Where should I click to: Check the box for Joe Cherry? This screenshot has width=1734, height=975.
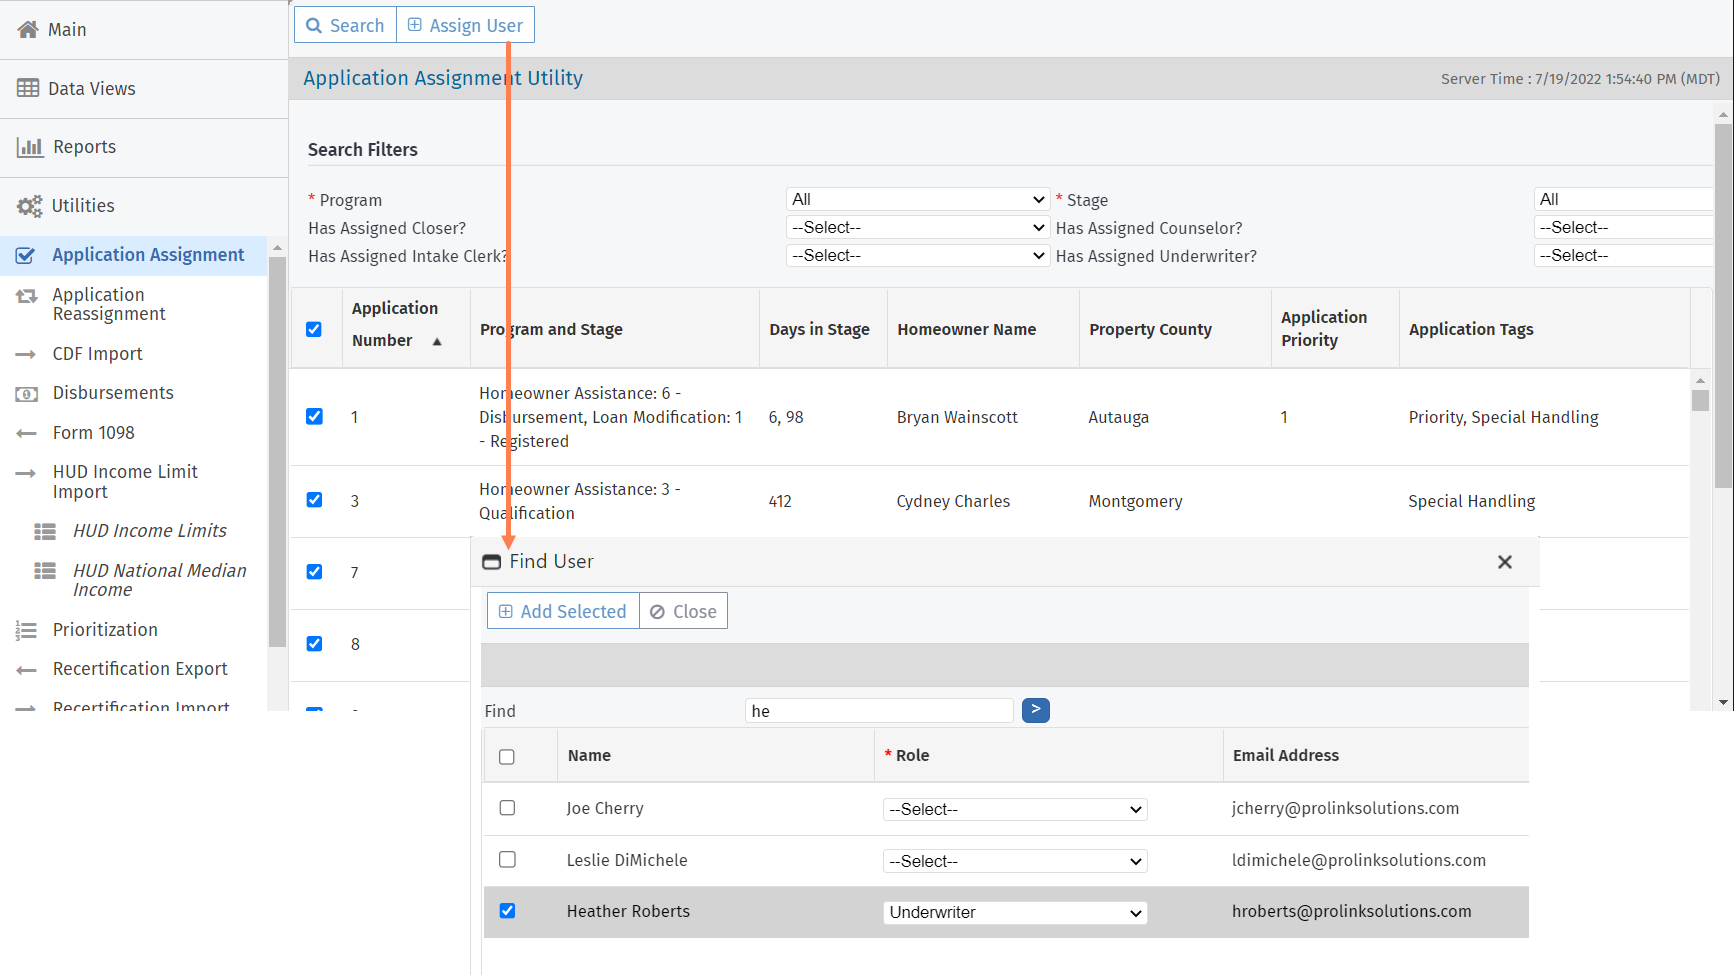(507, 808)
